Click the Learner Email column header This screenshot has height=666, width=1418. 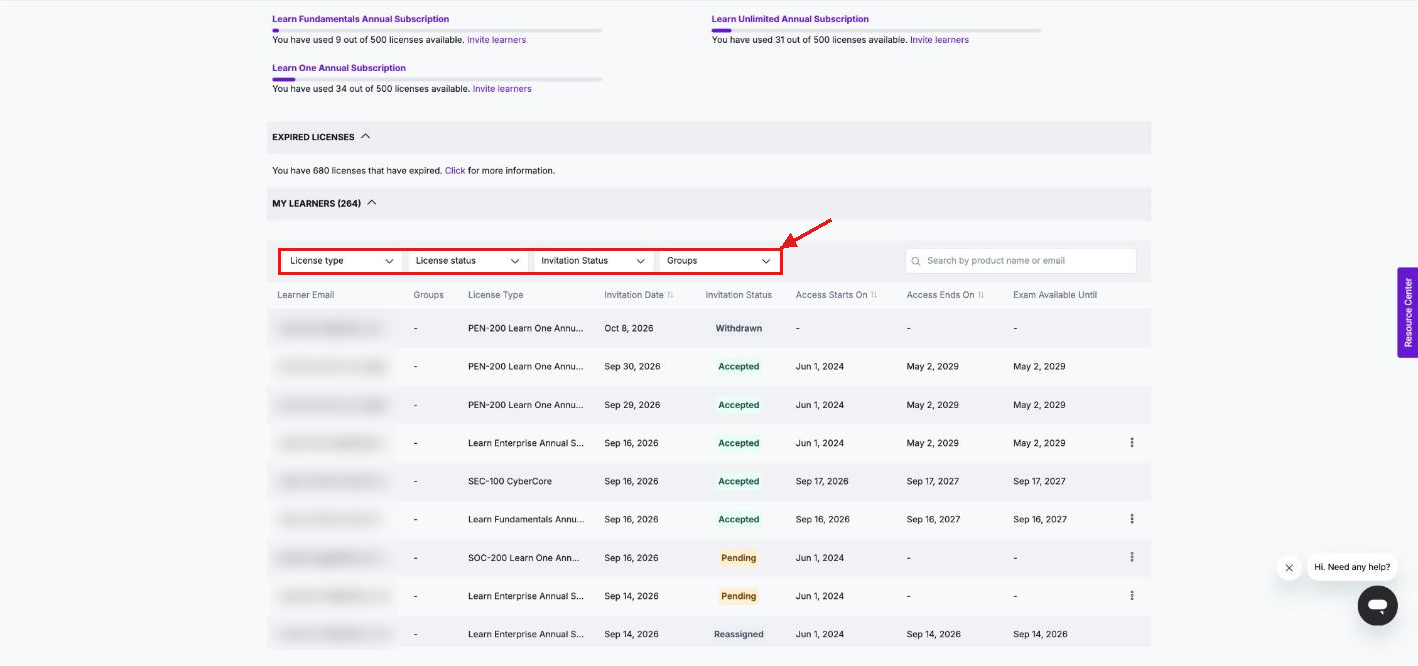click(x=306, y=295)
